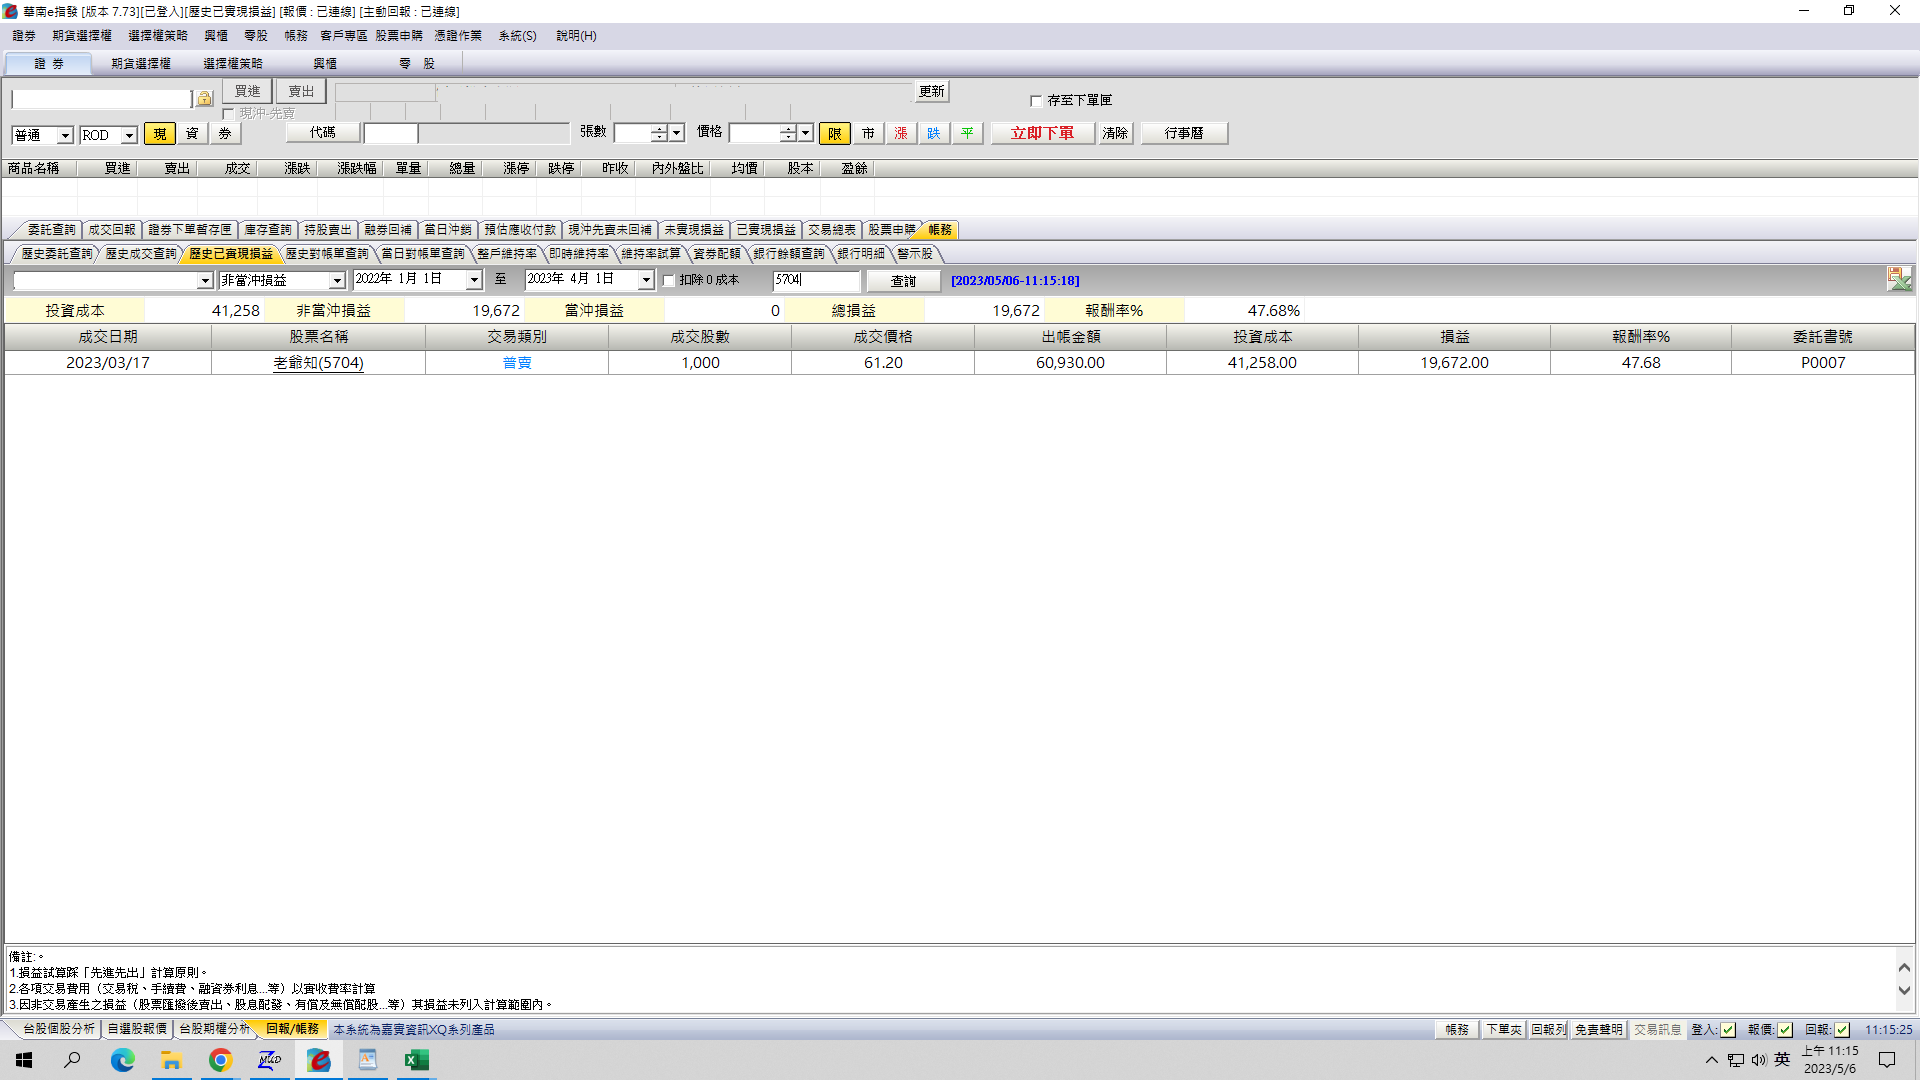Click the lock icon beside account field
Image resolution: width=1920 pixels, height=1080 pixels.
(x=204, y=98)
